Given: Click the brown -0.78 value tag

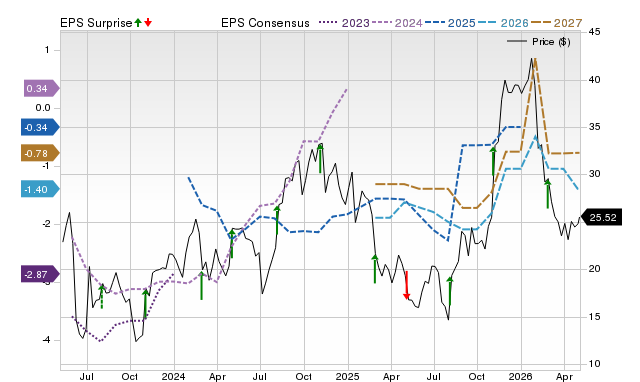Looking at the screenshot, I should [x=40, y=153].
